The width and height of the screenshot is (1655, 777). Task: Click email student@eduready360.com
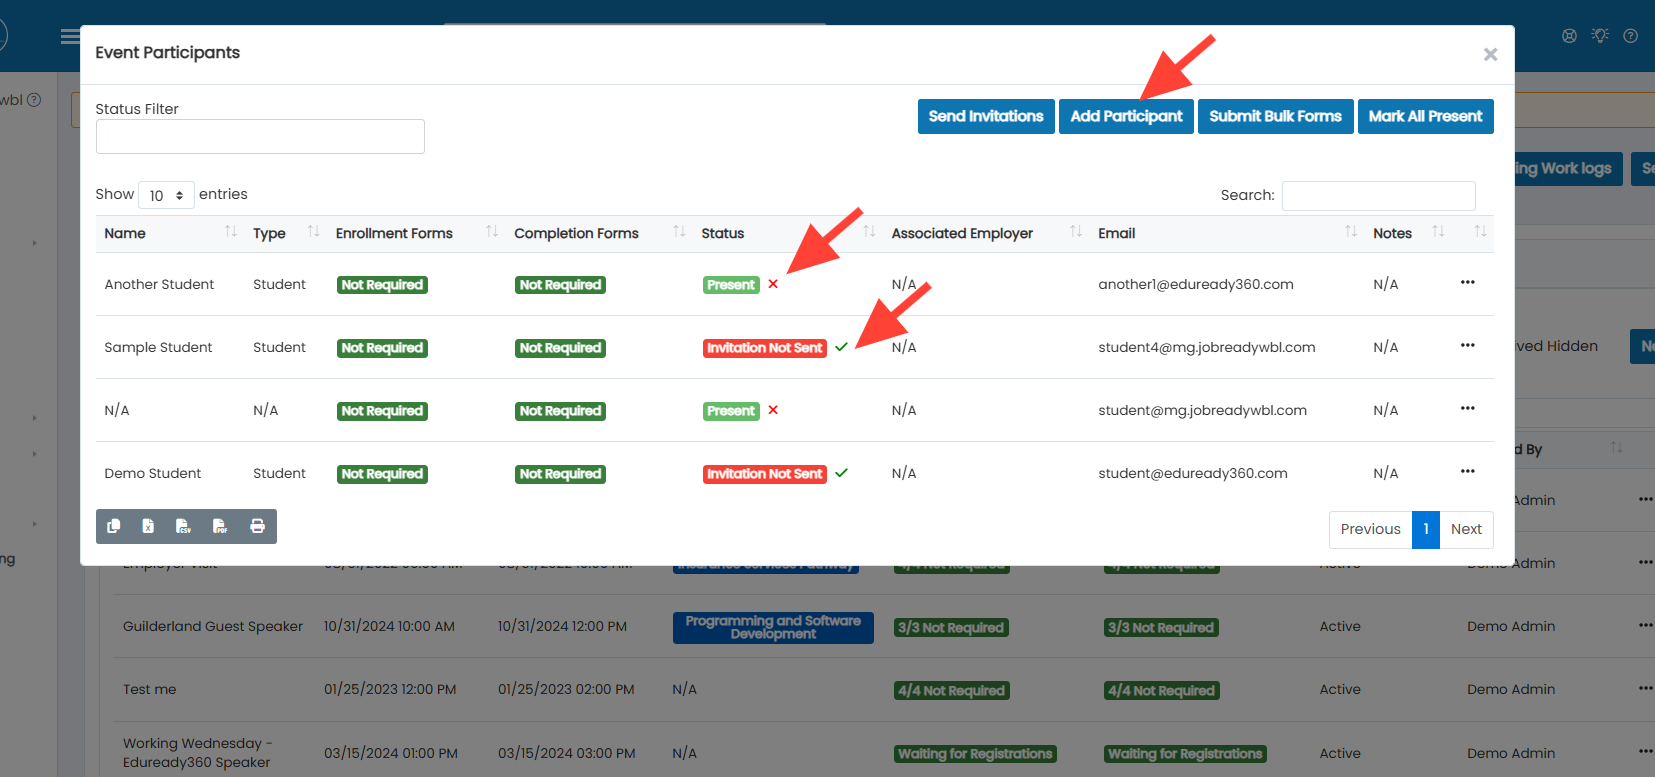(1193, 473)
